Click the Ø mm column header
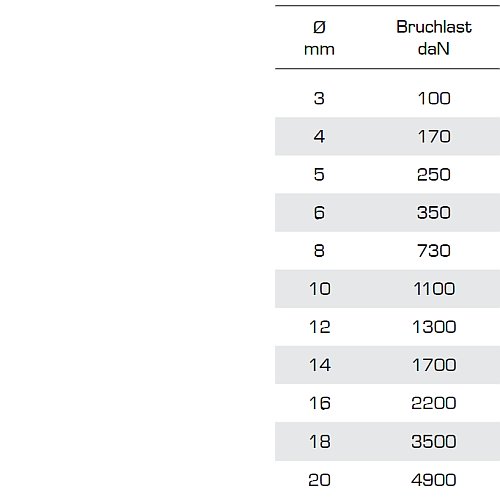This screenshot has height=500, width=500. click(x=319, y=38)
